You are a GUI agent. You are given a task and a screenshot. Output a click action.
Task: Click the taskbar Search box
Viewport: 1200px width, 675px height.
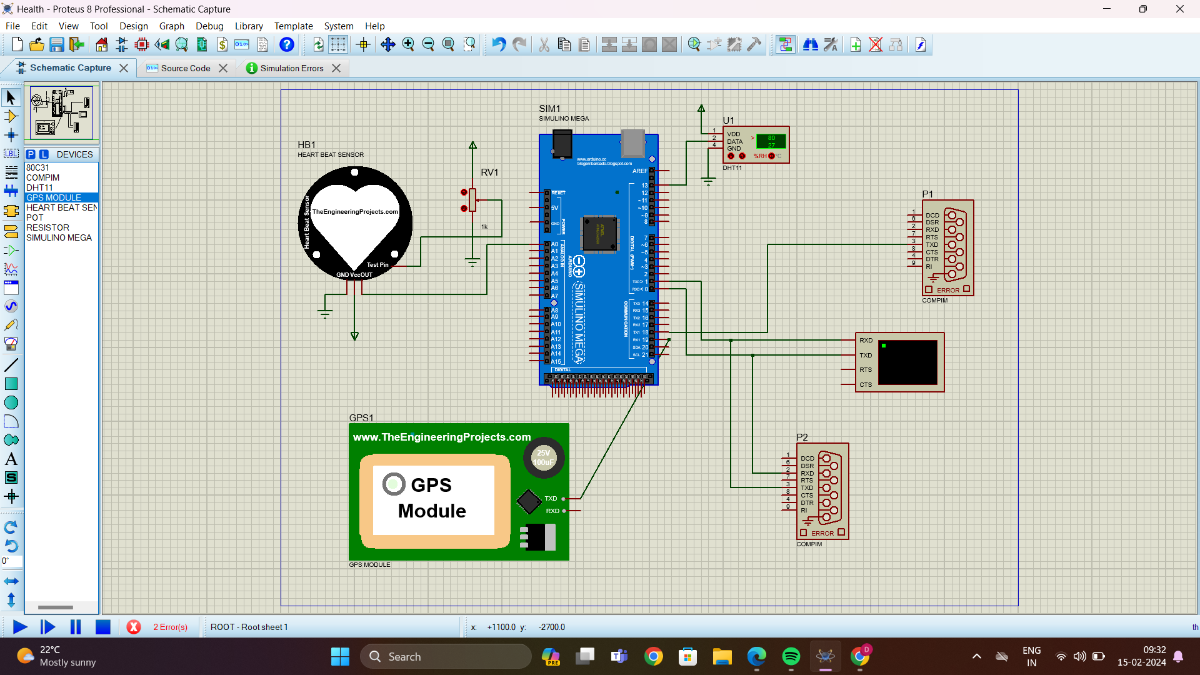pyautogui.click(x=446, y=657)
